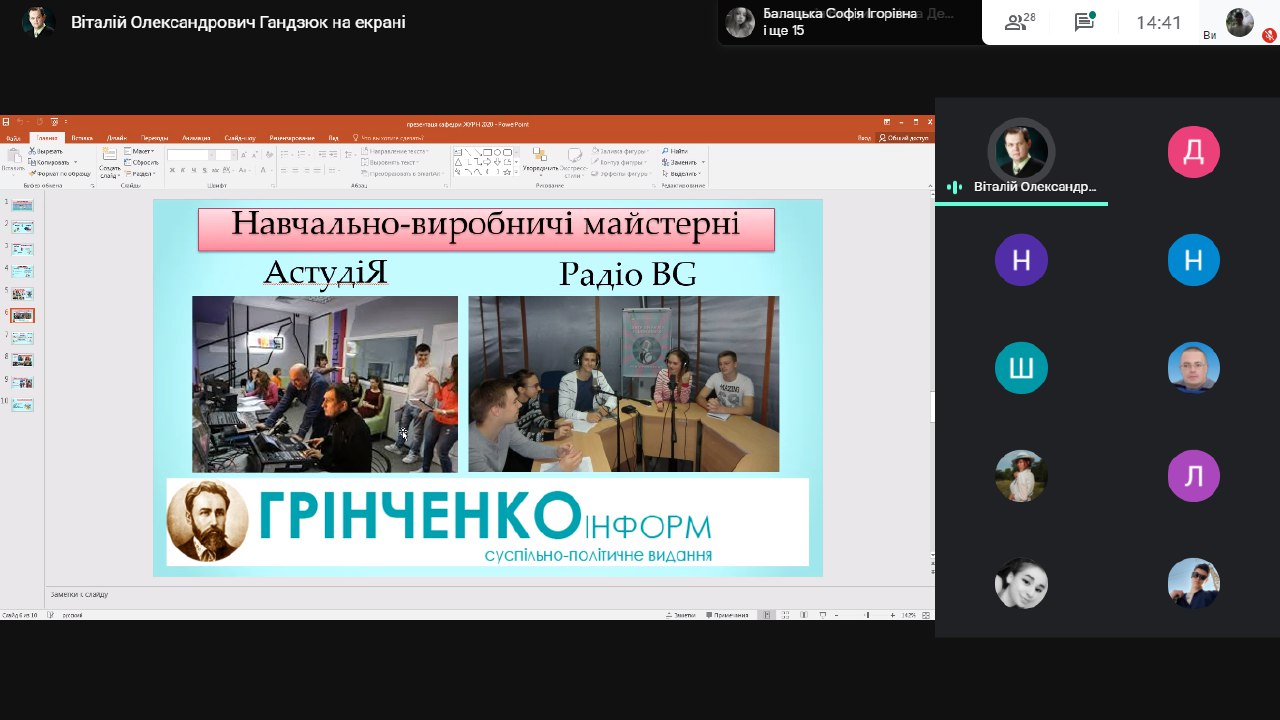Click Найти (Find) in the ribbon
Image resolution: width=1280 pixels, height=720 pixels.
point(674,151)
